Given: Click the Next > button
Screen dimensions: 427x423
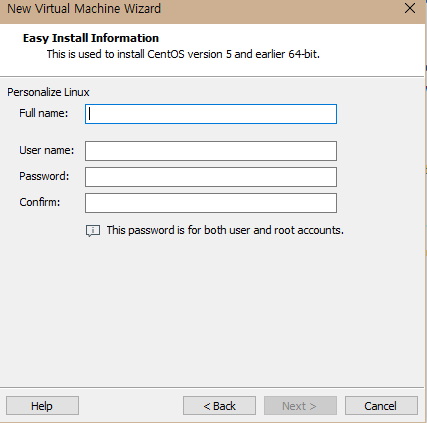Looking at the screenshot, I should [x=300, y=406].
